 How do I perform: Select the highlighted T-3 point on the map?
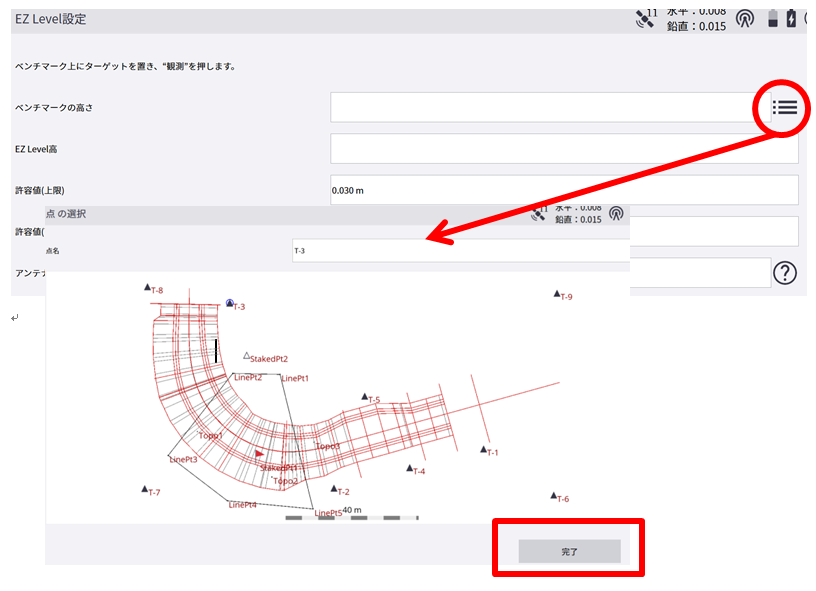pyautogui.click(x=229, y=303)
